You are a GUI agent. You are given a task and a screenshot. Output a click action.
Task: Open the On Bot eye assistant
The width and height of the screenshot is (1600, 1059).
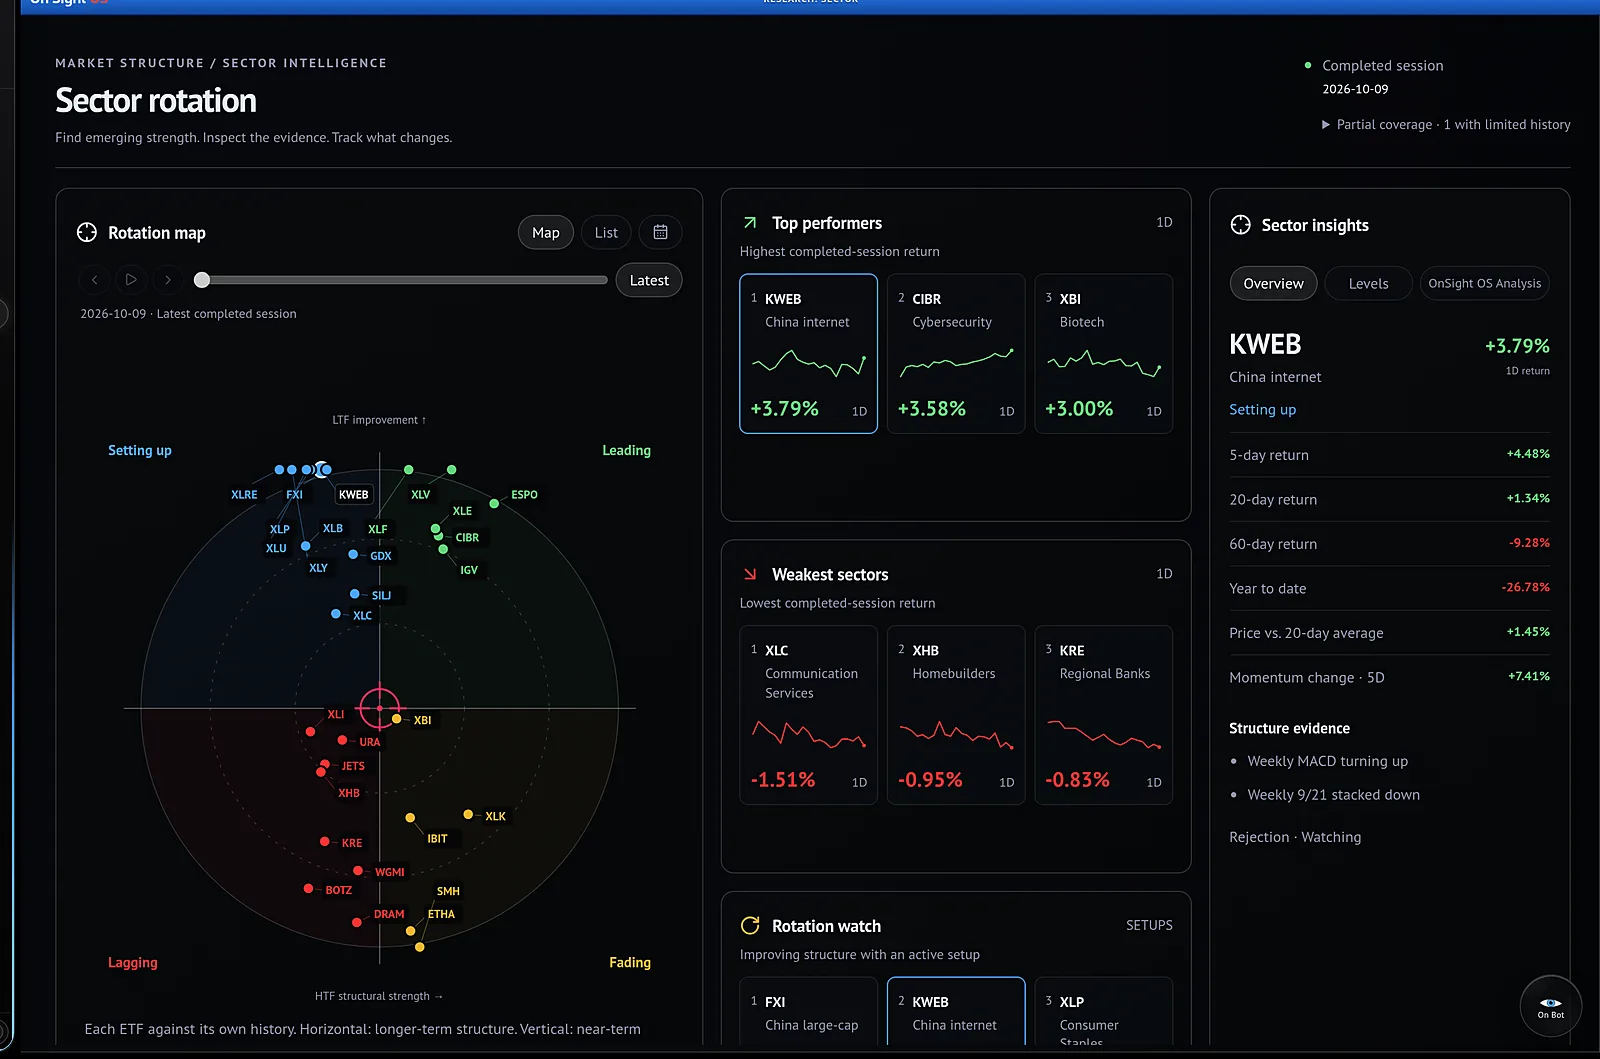[x=1550, y=1006]
